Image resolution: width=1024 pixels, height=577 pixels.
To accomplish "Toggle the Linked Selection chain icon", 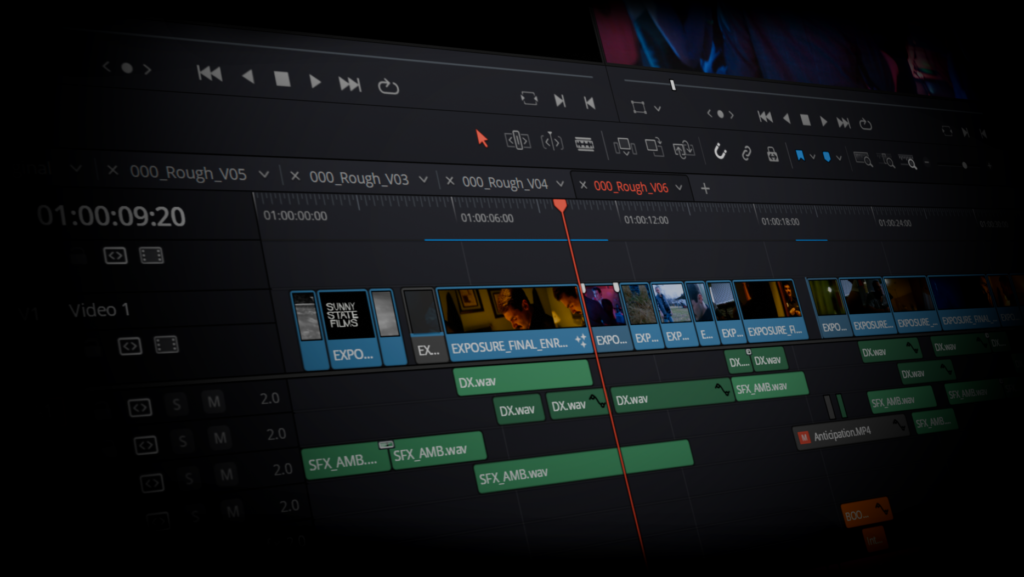I will coord(746,153).
